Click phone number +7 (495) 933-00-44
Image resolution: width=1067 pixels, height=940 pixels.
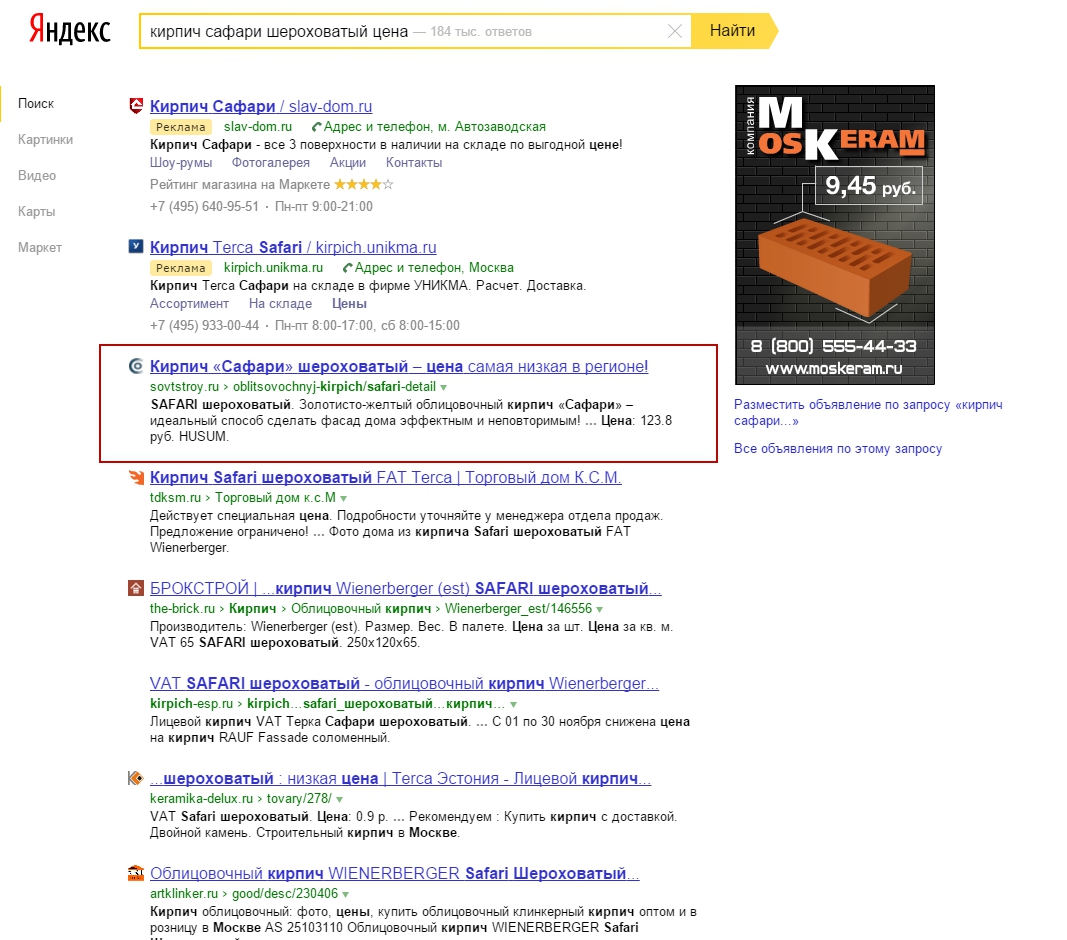204,325
